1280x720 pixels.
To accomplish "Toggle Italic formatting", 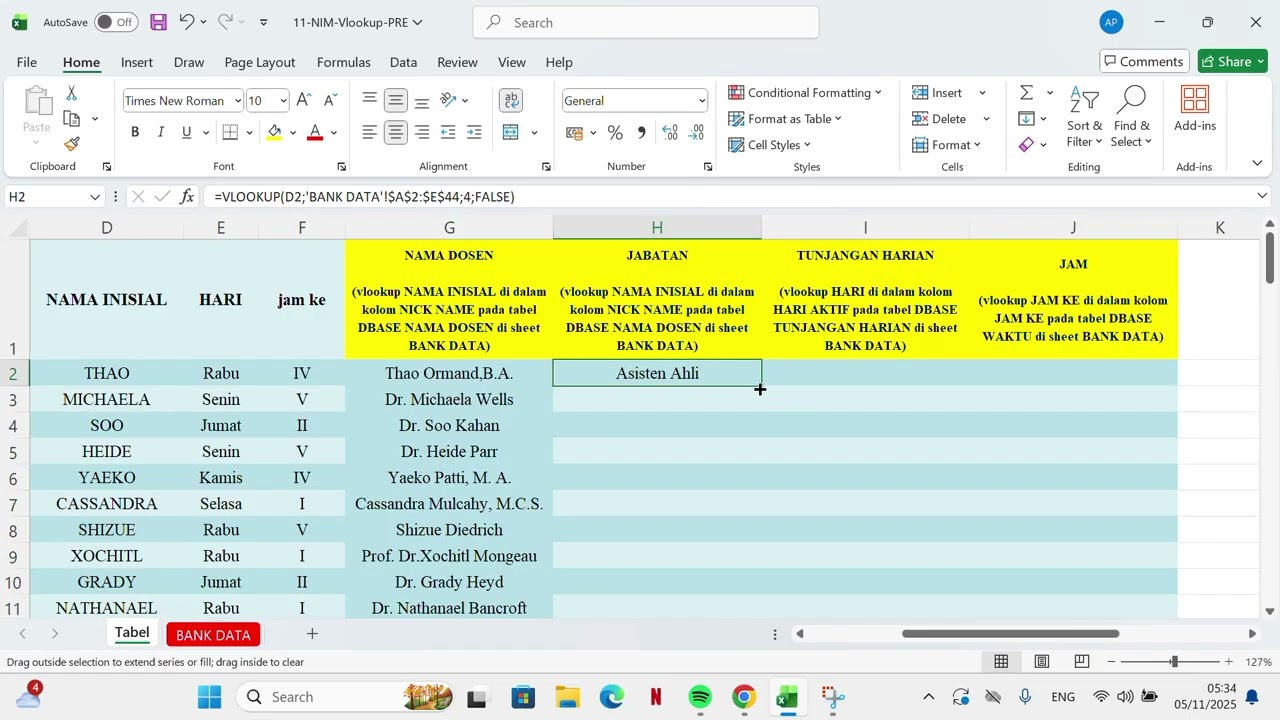I will point(161,132).
